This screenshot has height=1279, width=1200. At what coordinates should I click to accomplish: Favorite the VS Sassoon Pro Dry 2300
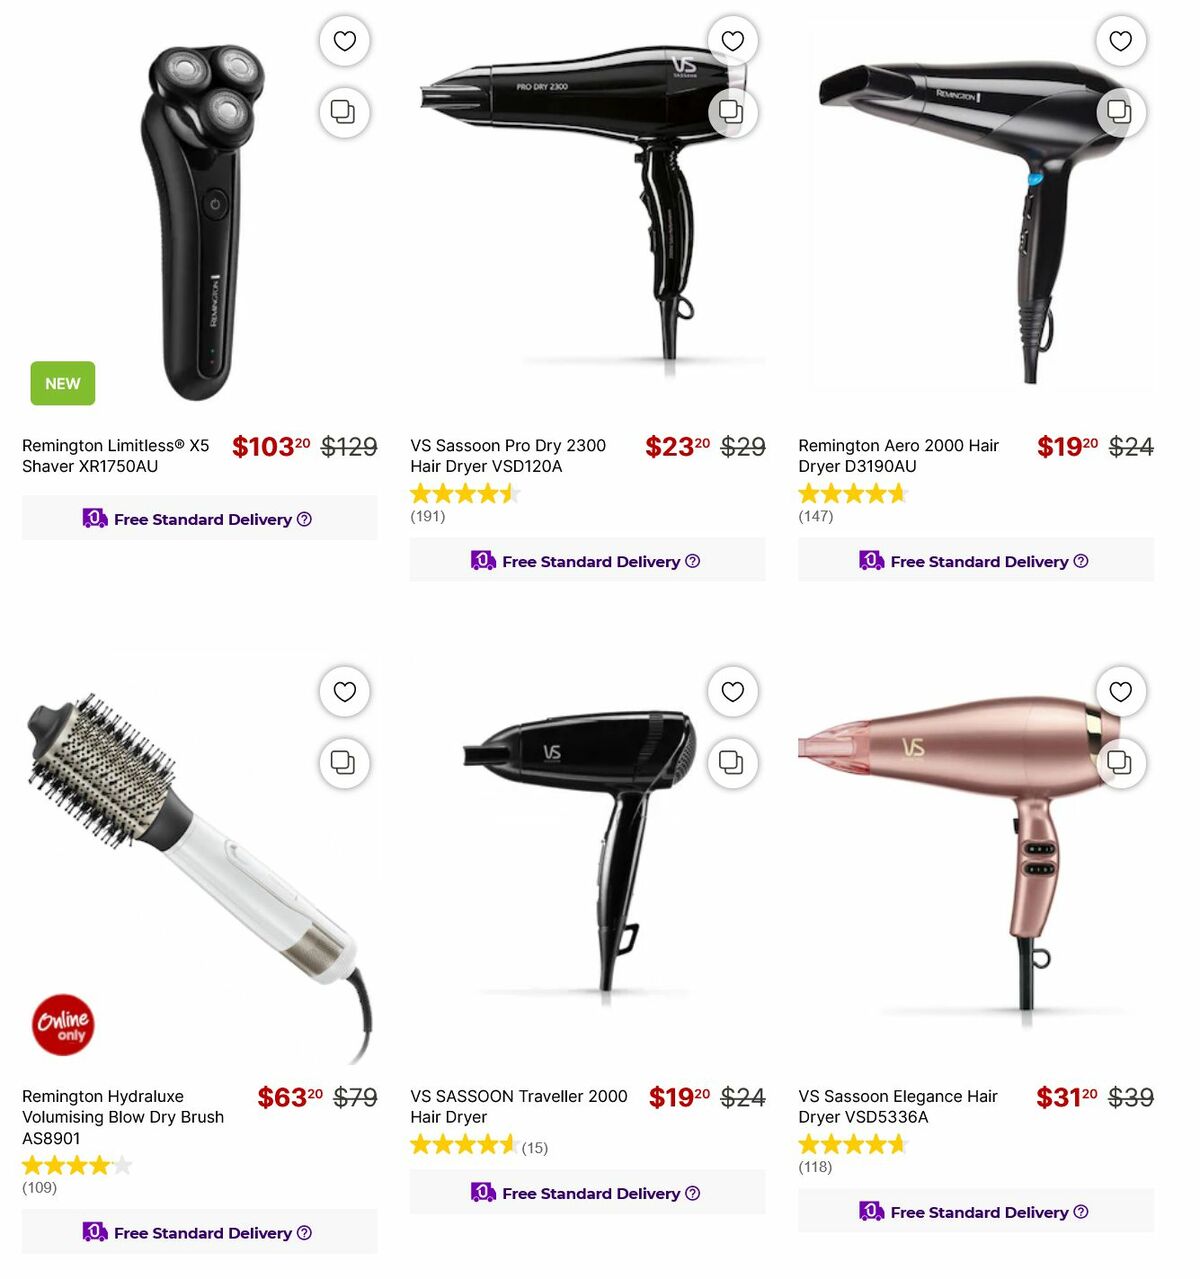(732, 41)
